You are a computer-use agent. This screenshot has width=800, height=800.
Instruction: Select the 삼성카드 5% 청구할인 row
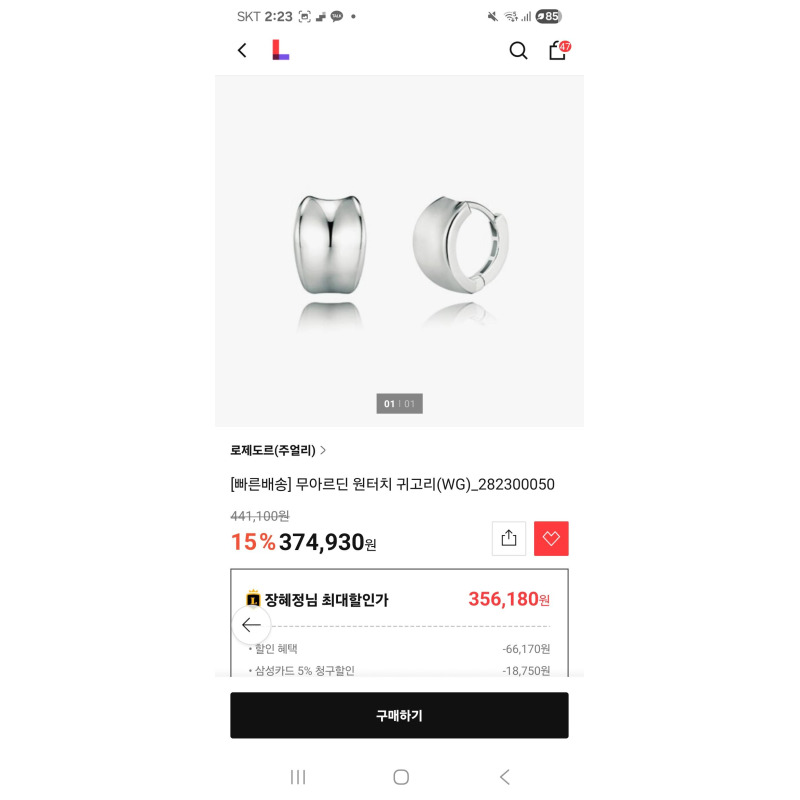coord(399,670)
